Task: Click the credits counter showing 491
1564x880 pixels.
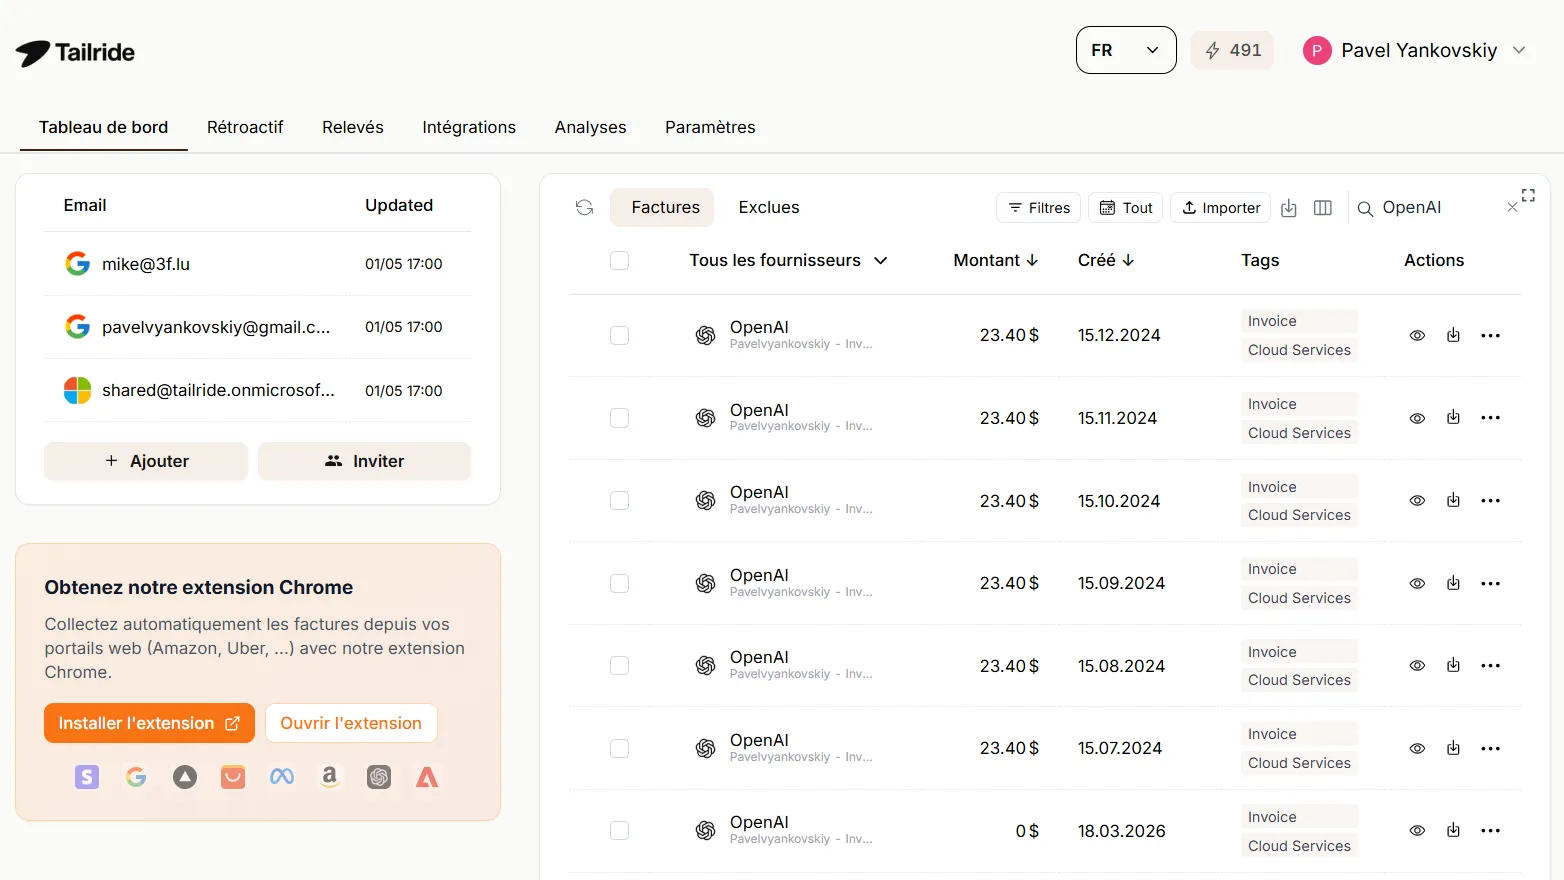Action: pyautogui.click(x=1232, y=50)
